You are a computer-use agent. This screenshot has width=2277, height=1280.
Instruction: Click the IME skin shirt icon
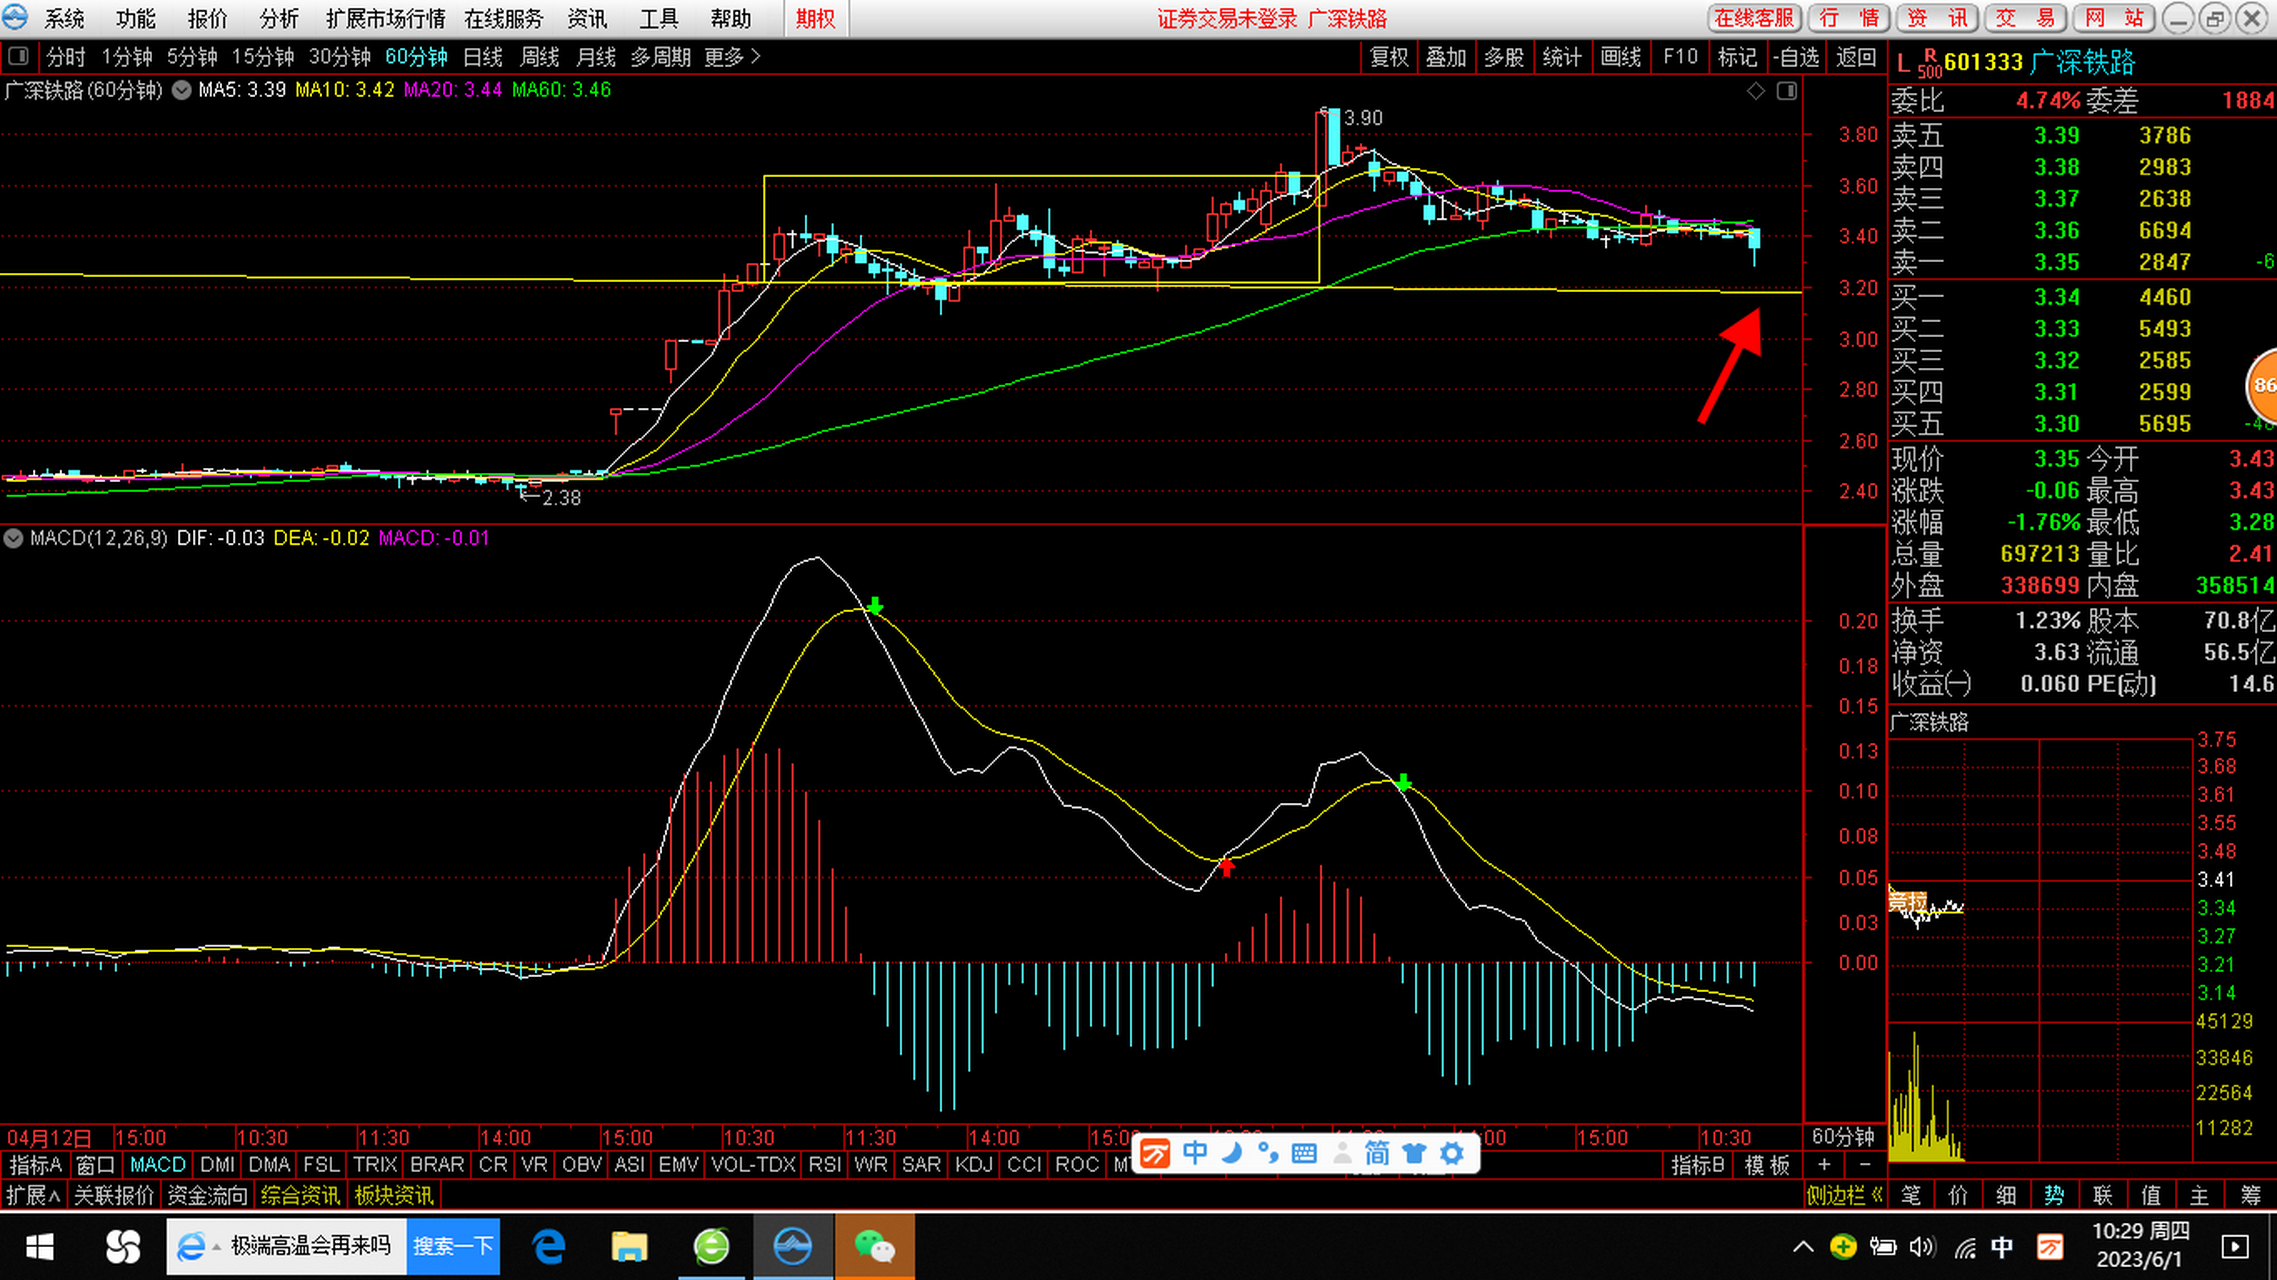(x=1414, y=1153)
